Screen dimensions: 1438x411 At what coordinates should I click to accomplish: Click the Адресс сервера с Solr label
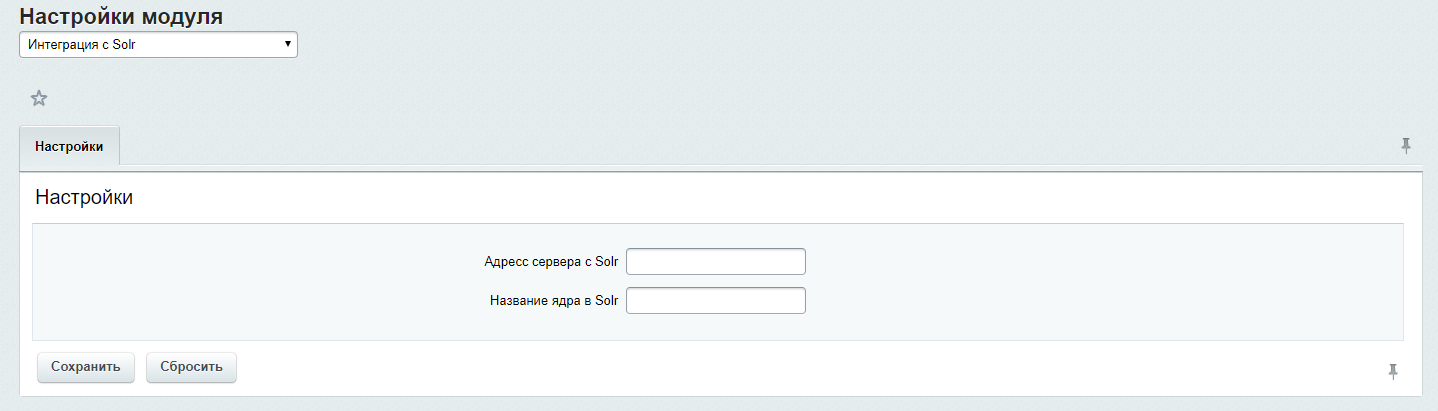(x=552, y=262)
